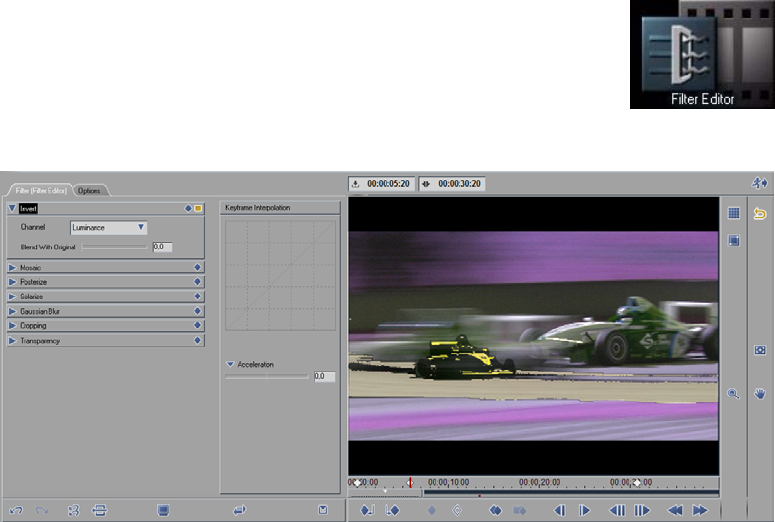Collapse the Acceleration section

[x=230, y=365]
